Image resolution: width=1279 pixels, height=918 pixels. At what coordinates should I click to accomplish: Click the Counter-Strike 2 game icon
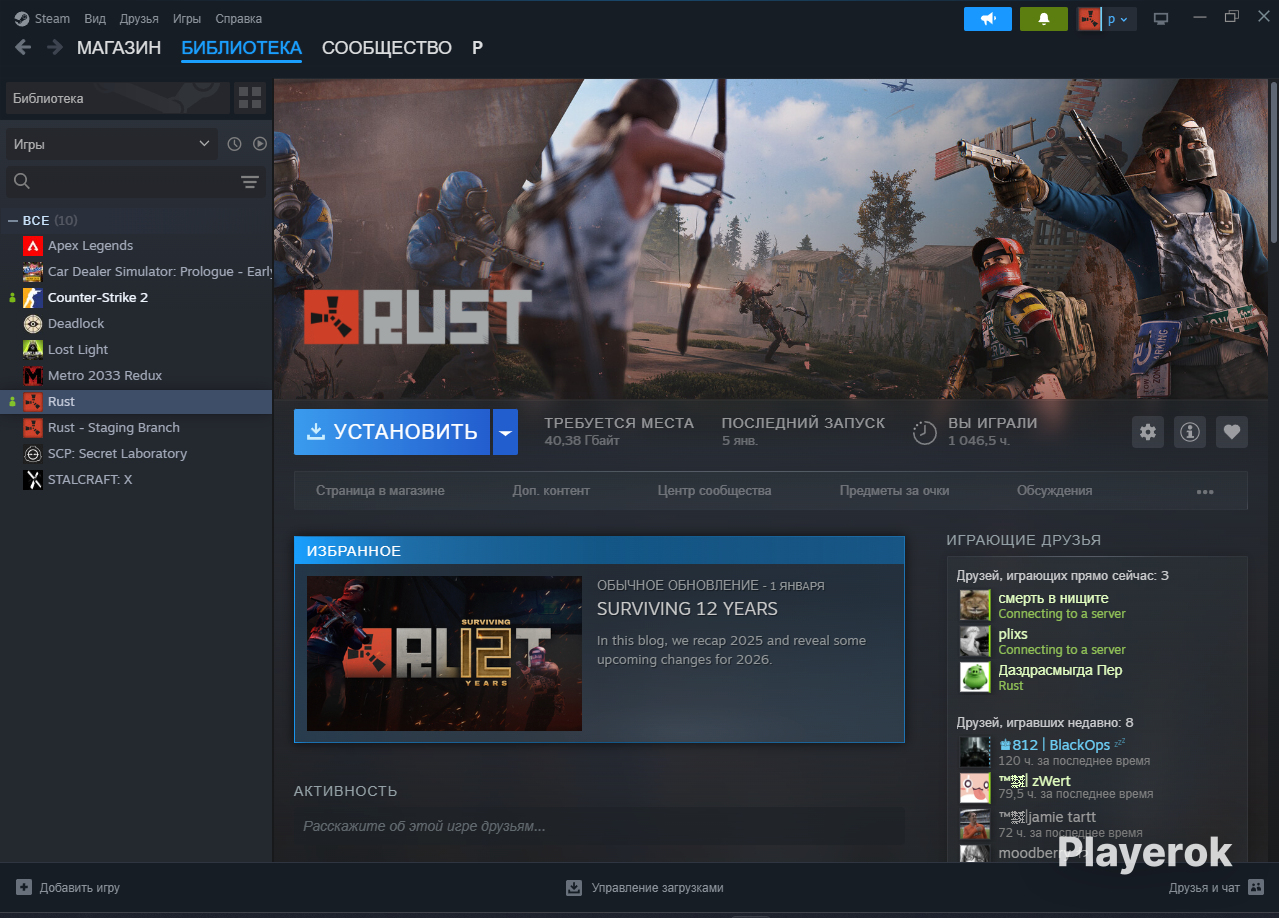point(33,298)
